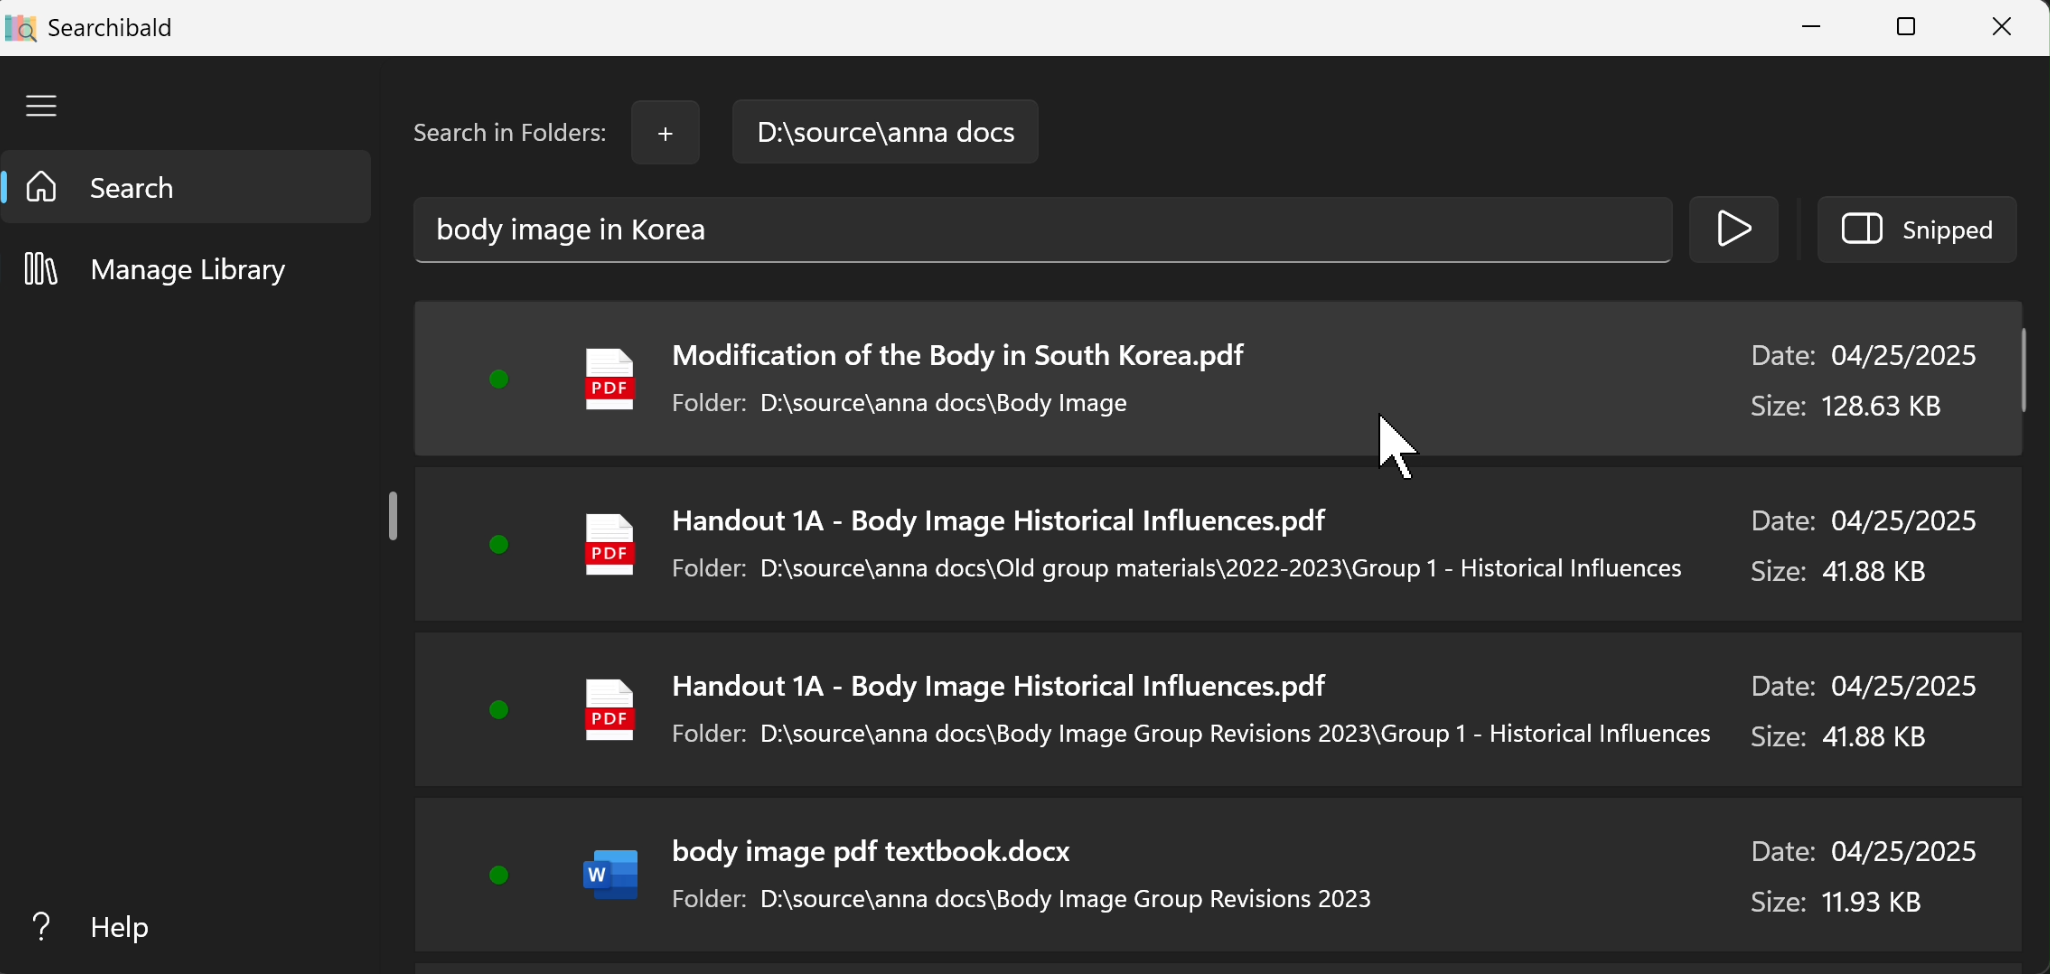
Task: Select Handout 1A title in Group Revisions 2023 row
Action: [998, 686]
